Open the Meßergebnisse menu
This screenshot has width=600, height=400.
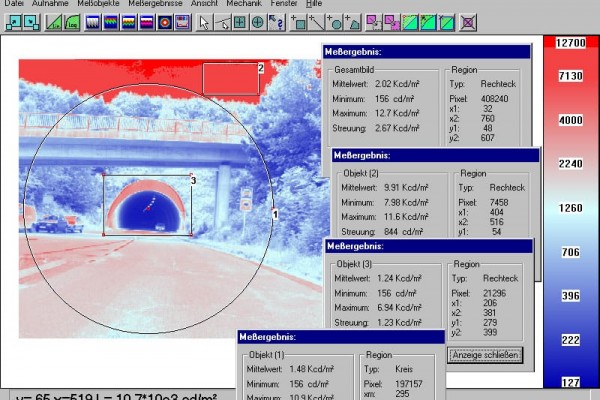coord(155,3)
